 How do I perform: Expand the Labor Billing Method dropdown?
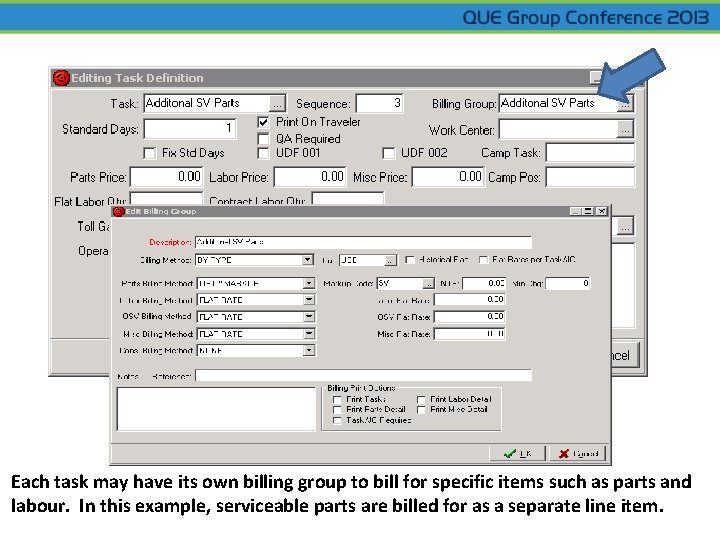(309, 300)
